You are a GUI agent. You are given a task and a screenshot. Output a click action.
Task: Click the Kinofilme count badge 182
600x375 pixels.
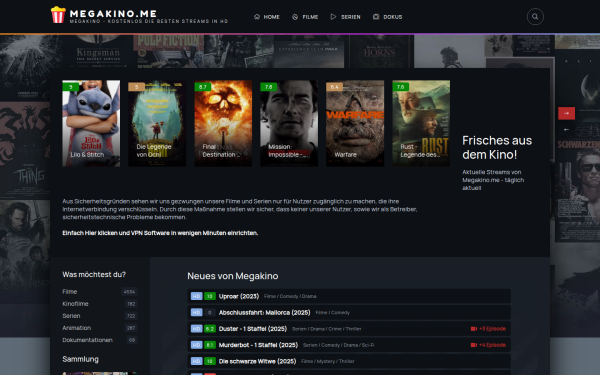click(x=131, y=304)
